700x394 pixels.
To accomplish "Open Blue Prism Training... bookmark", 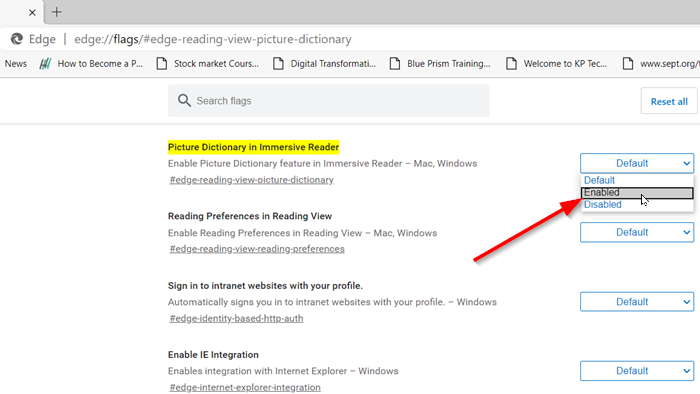I will click(x=440, y=64).
